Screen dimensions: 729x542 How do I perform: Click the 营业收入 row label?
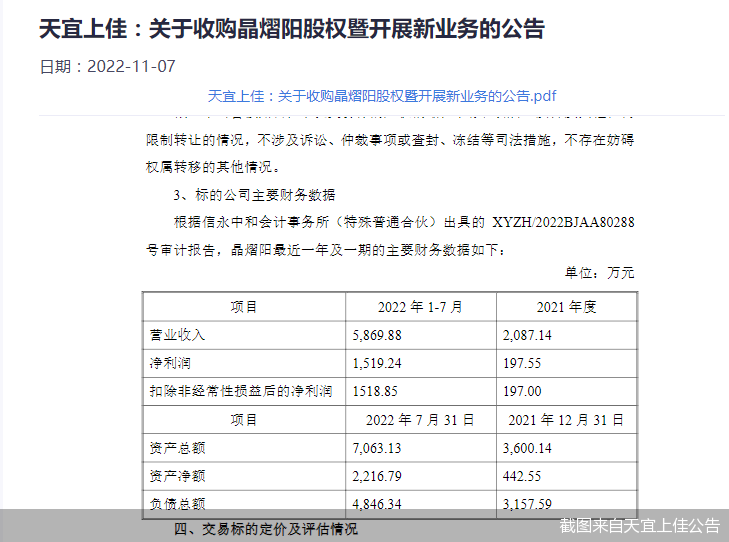click(177, 335)
